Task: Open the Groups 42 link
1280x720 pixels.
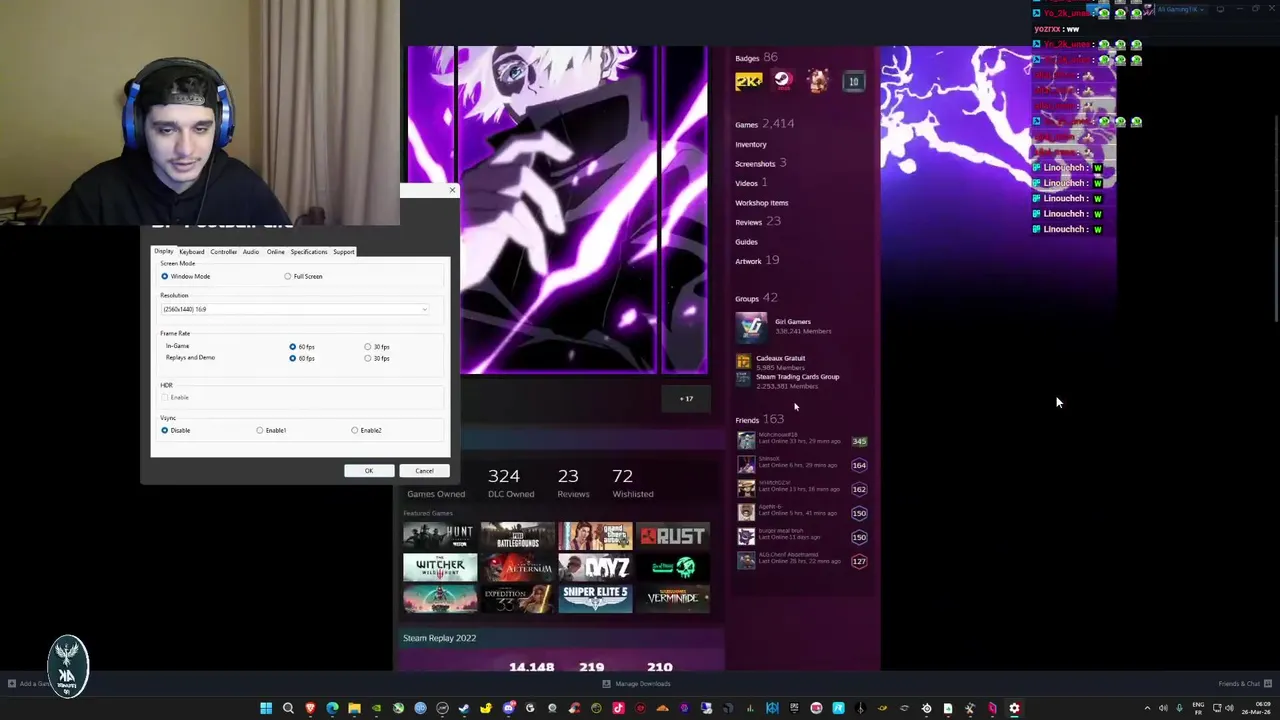Action: coord(756,298)
